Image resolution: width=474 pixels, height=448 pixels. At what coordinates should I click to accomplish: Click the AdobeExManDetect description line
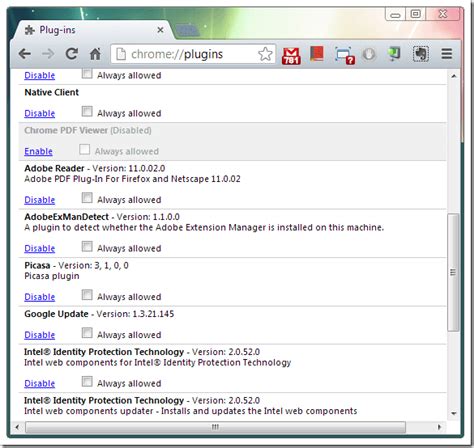[204, 228]
